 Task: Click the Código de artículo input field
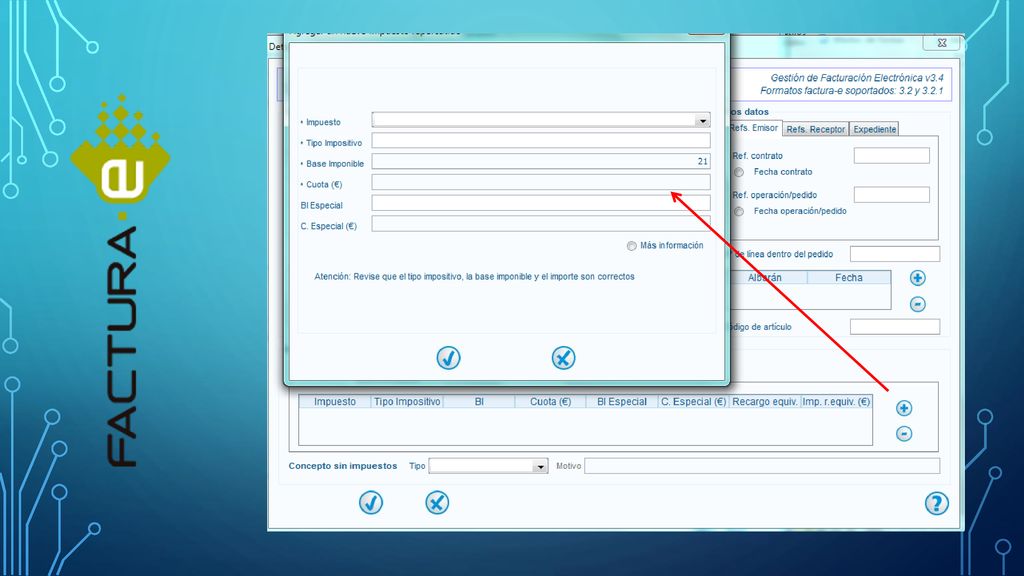[895, 327]
